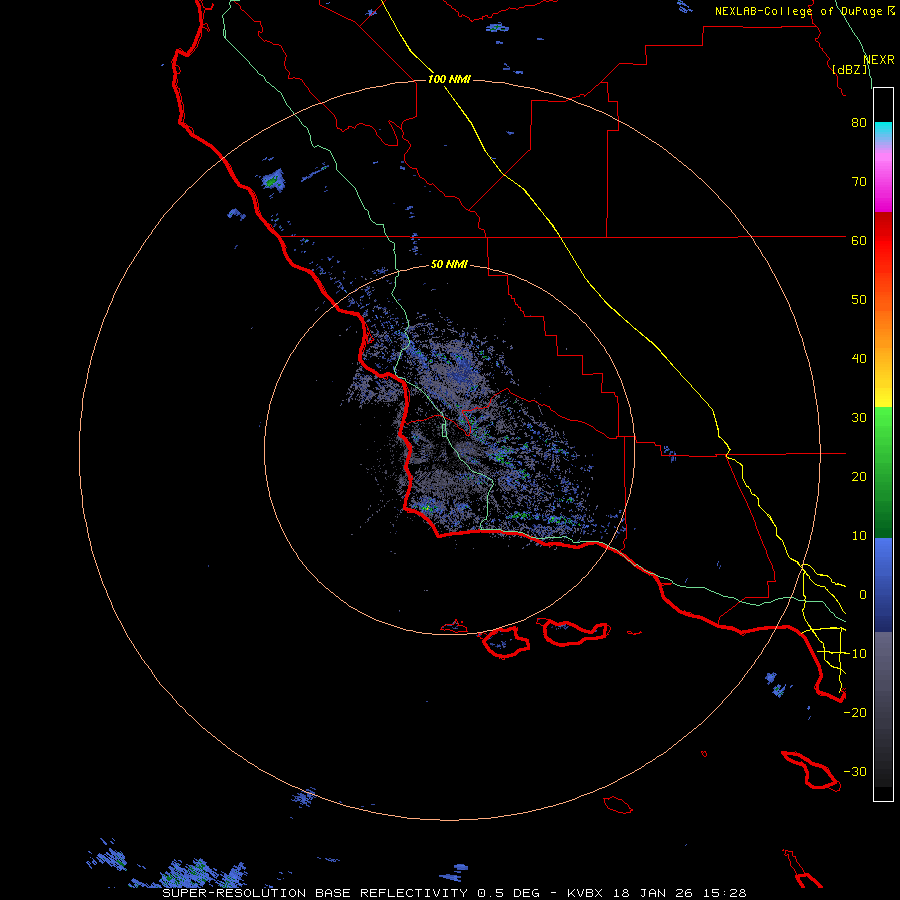This screenshot has height=900, width=900.
Task: Click the yellow segment of the color bar
Action: [x=883, y=390]
